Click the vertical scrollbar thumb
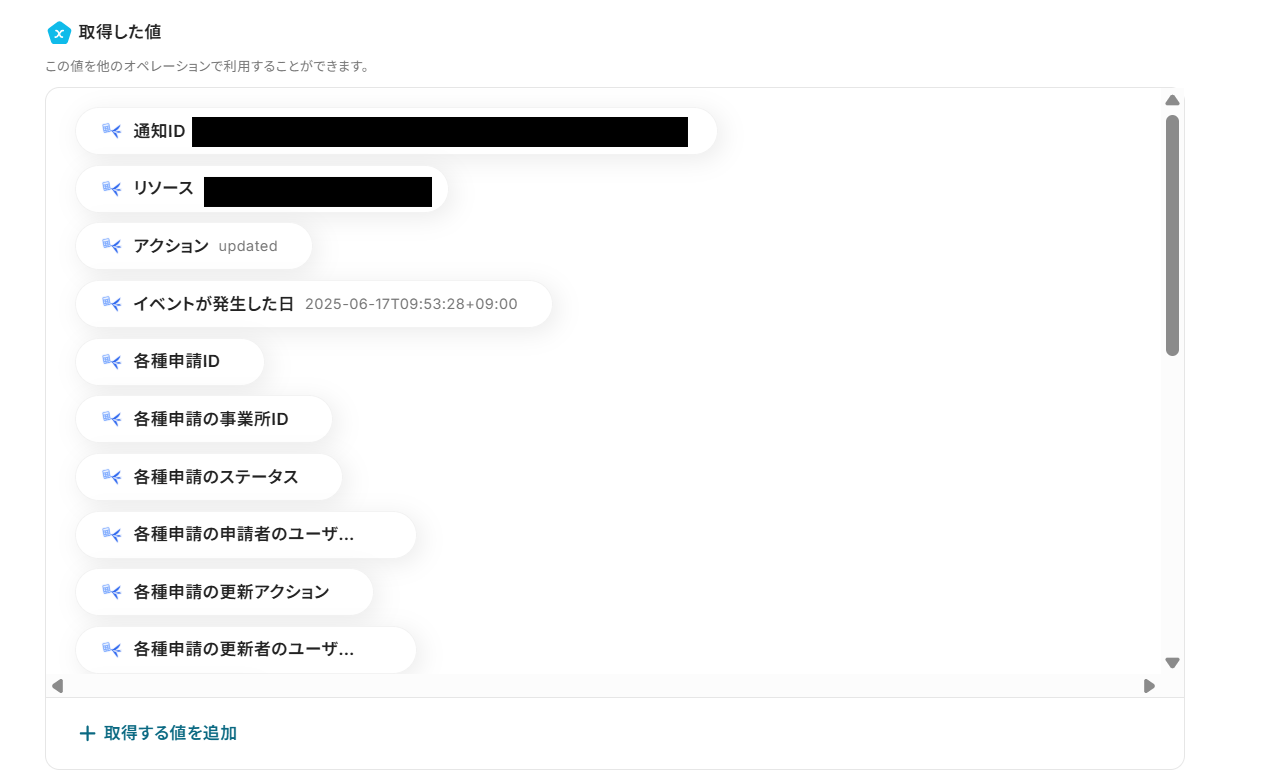This screenshot has height=779, width=1270. 1172,235
